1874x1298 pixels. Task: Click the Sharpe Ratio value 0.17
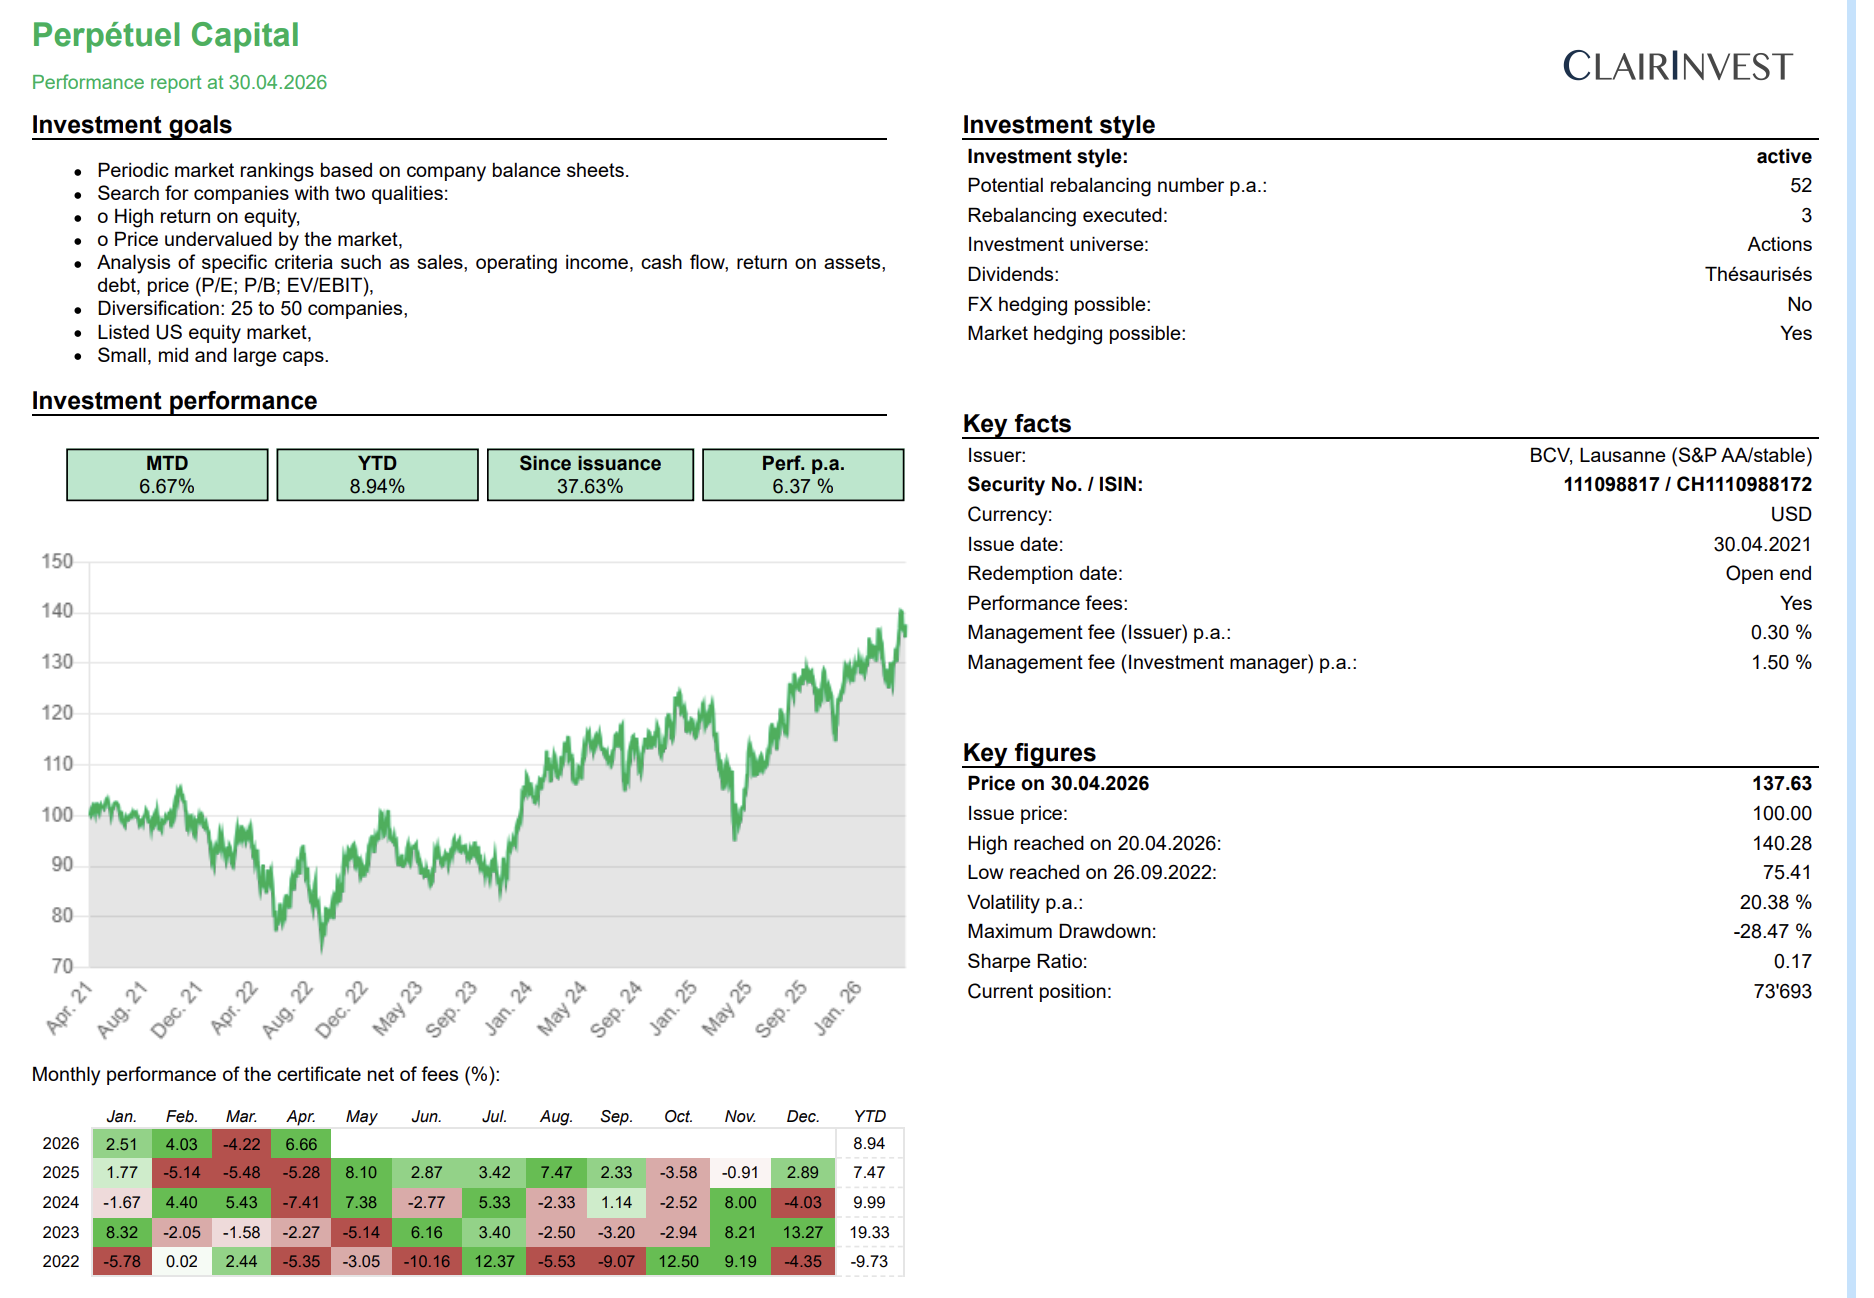[1792, 962]
